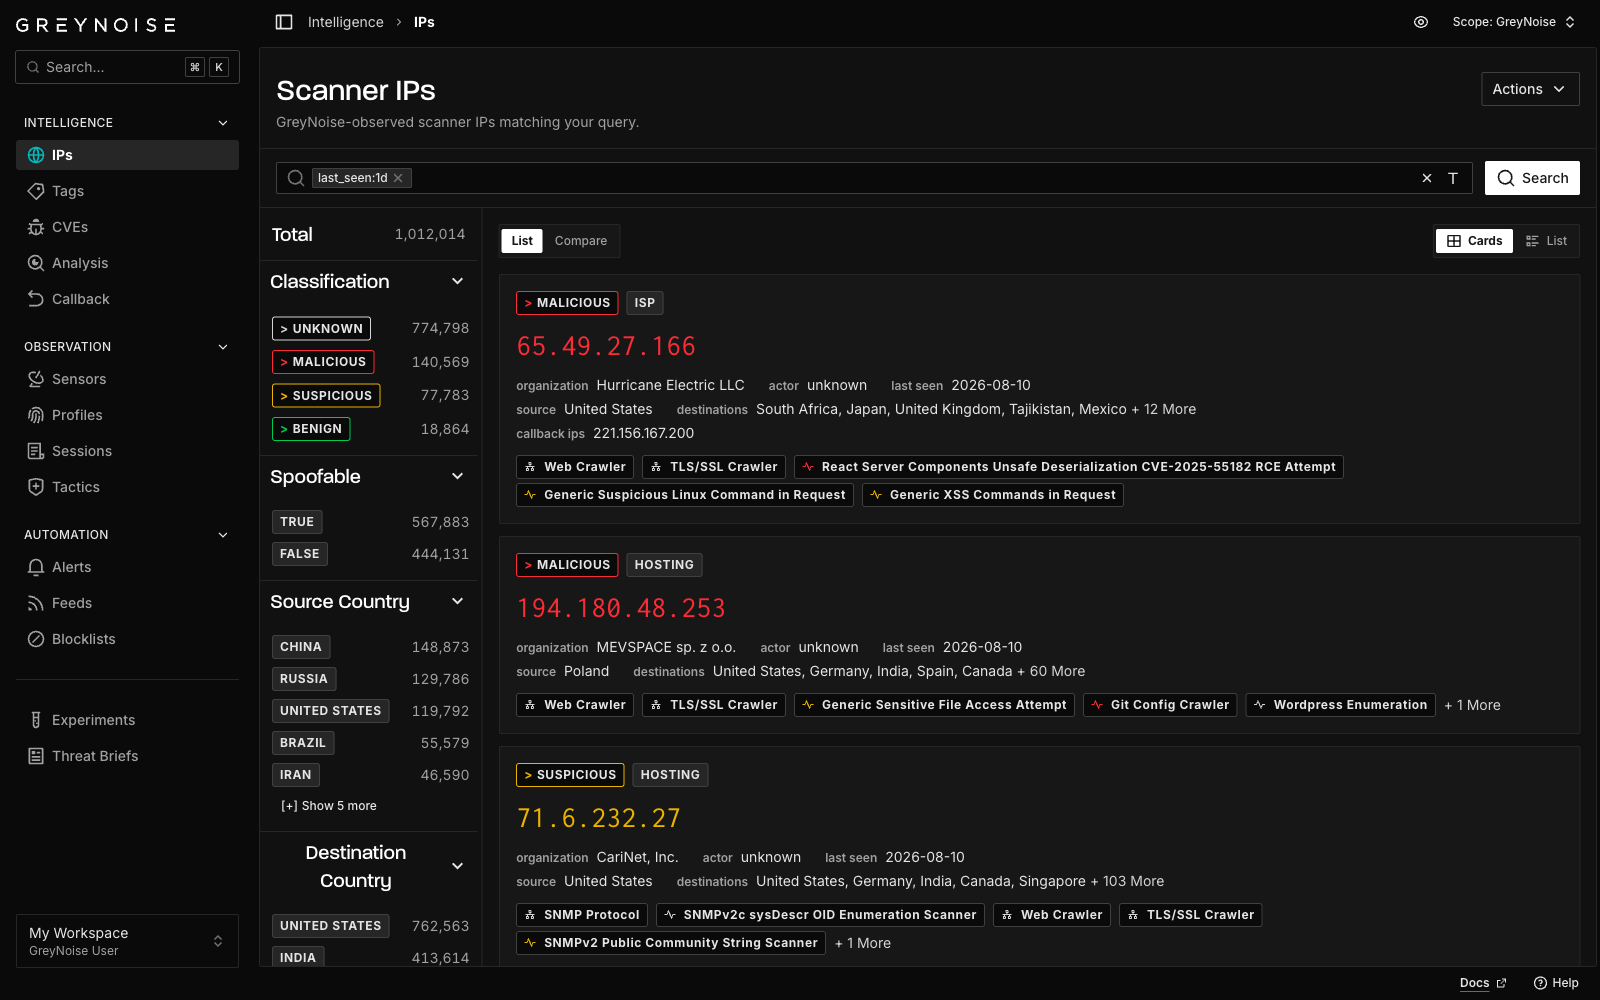Open the Actions dropdown
Viewport: 1600px width, 1000px height.
coord(1530,89)
